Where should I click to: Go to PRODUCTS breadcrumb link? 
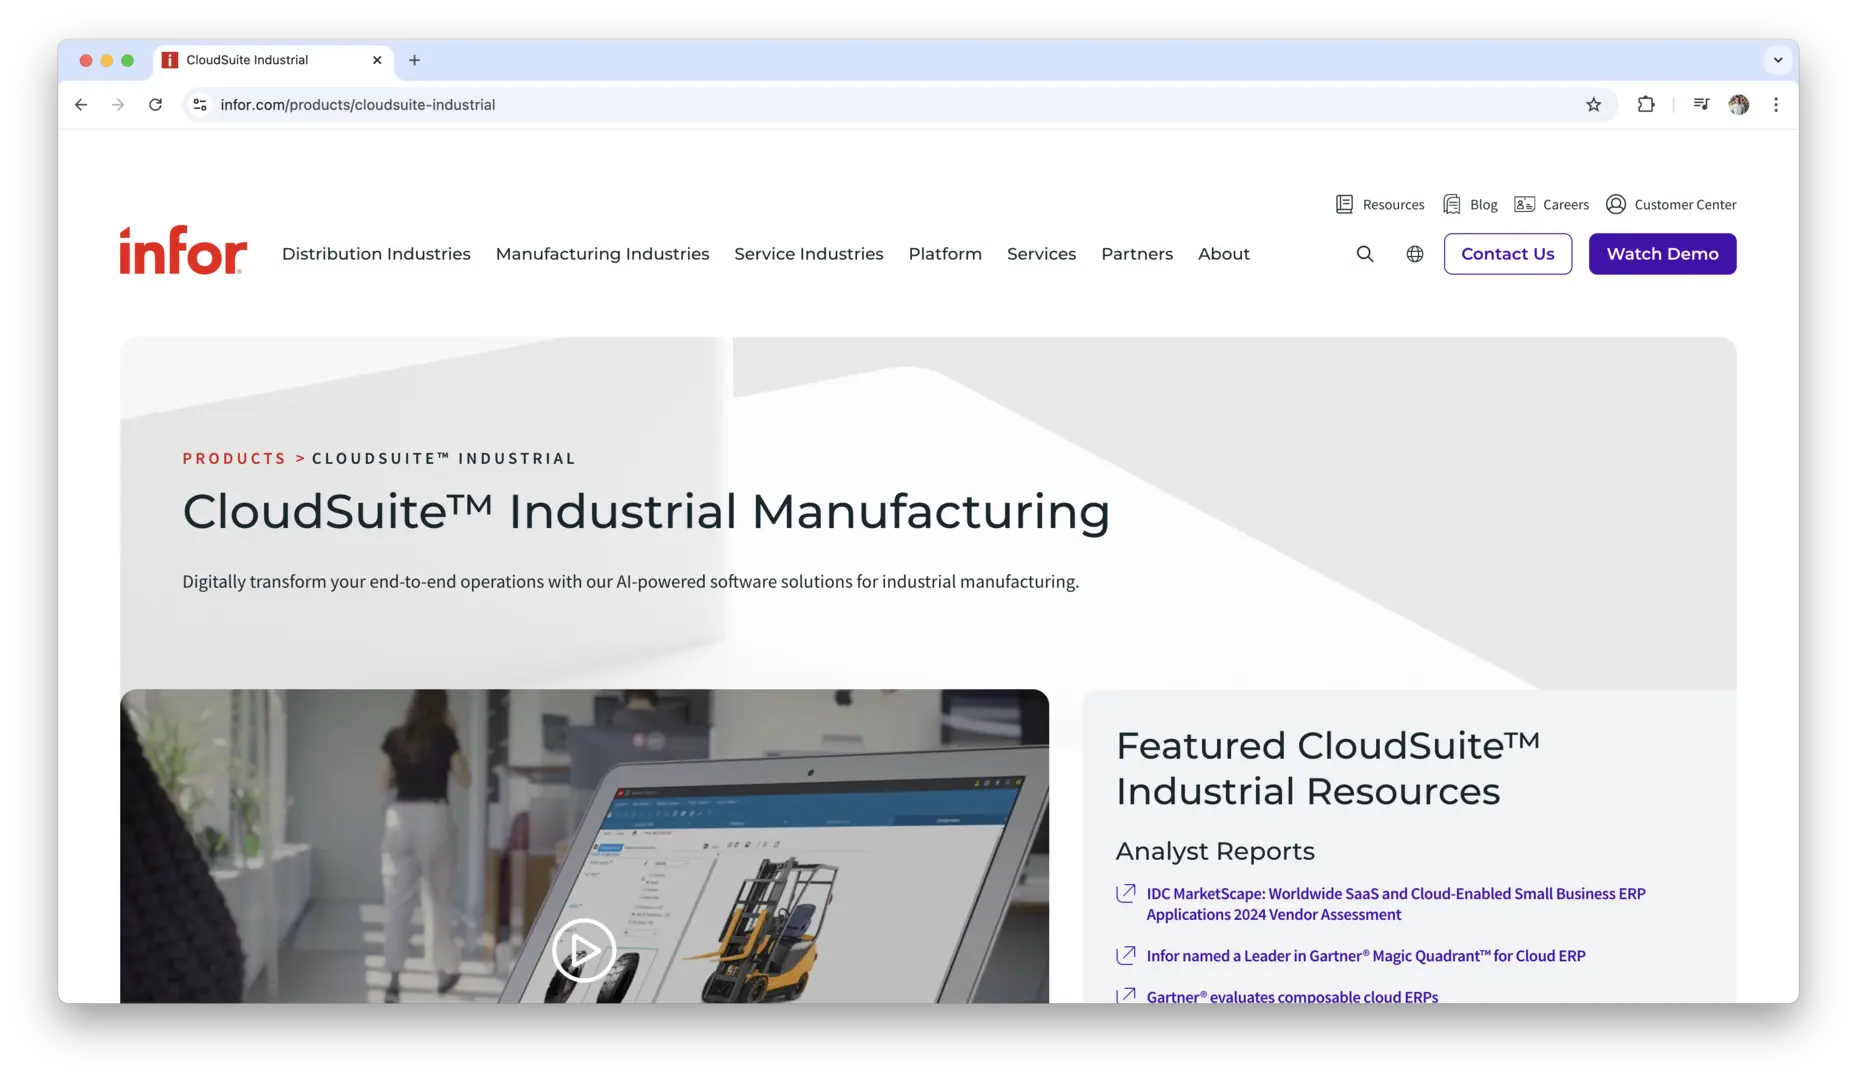(234, 458)
